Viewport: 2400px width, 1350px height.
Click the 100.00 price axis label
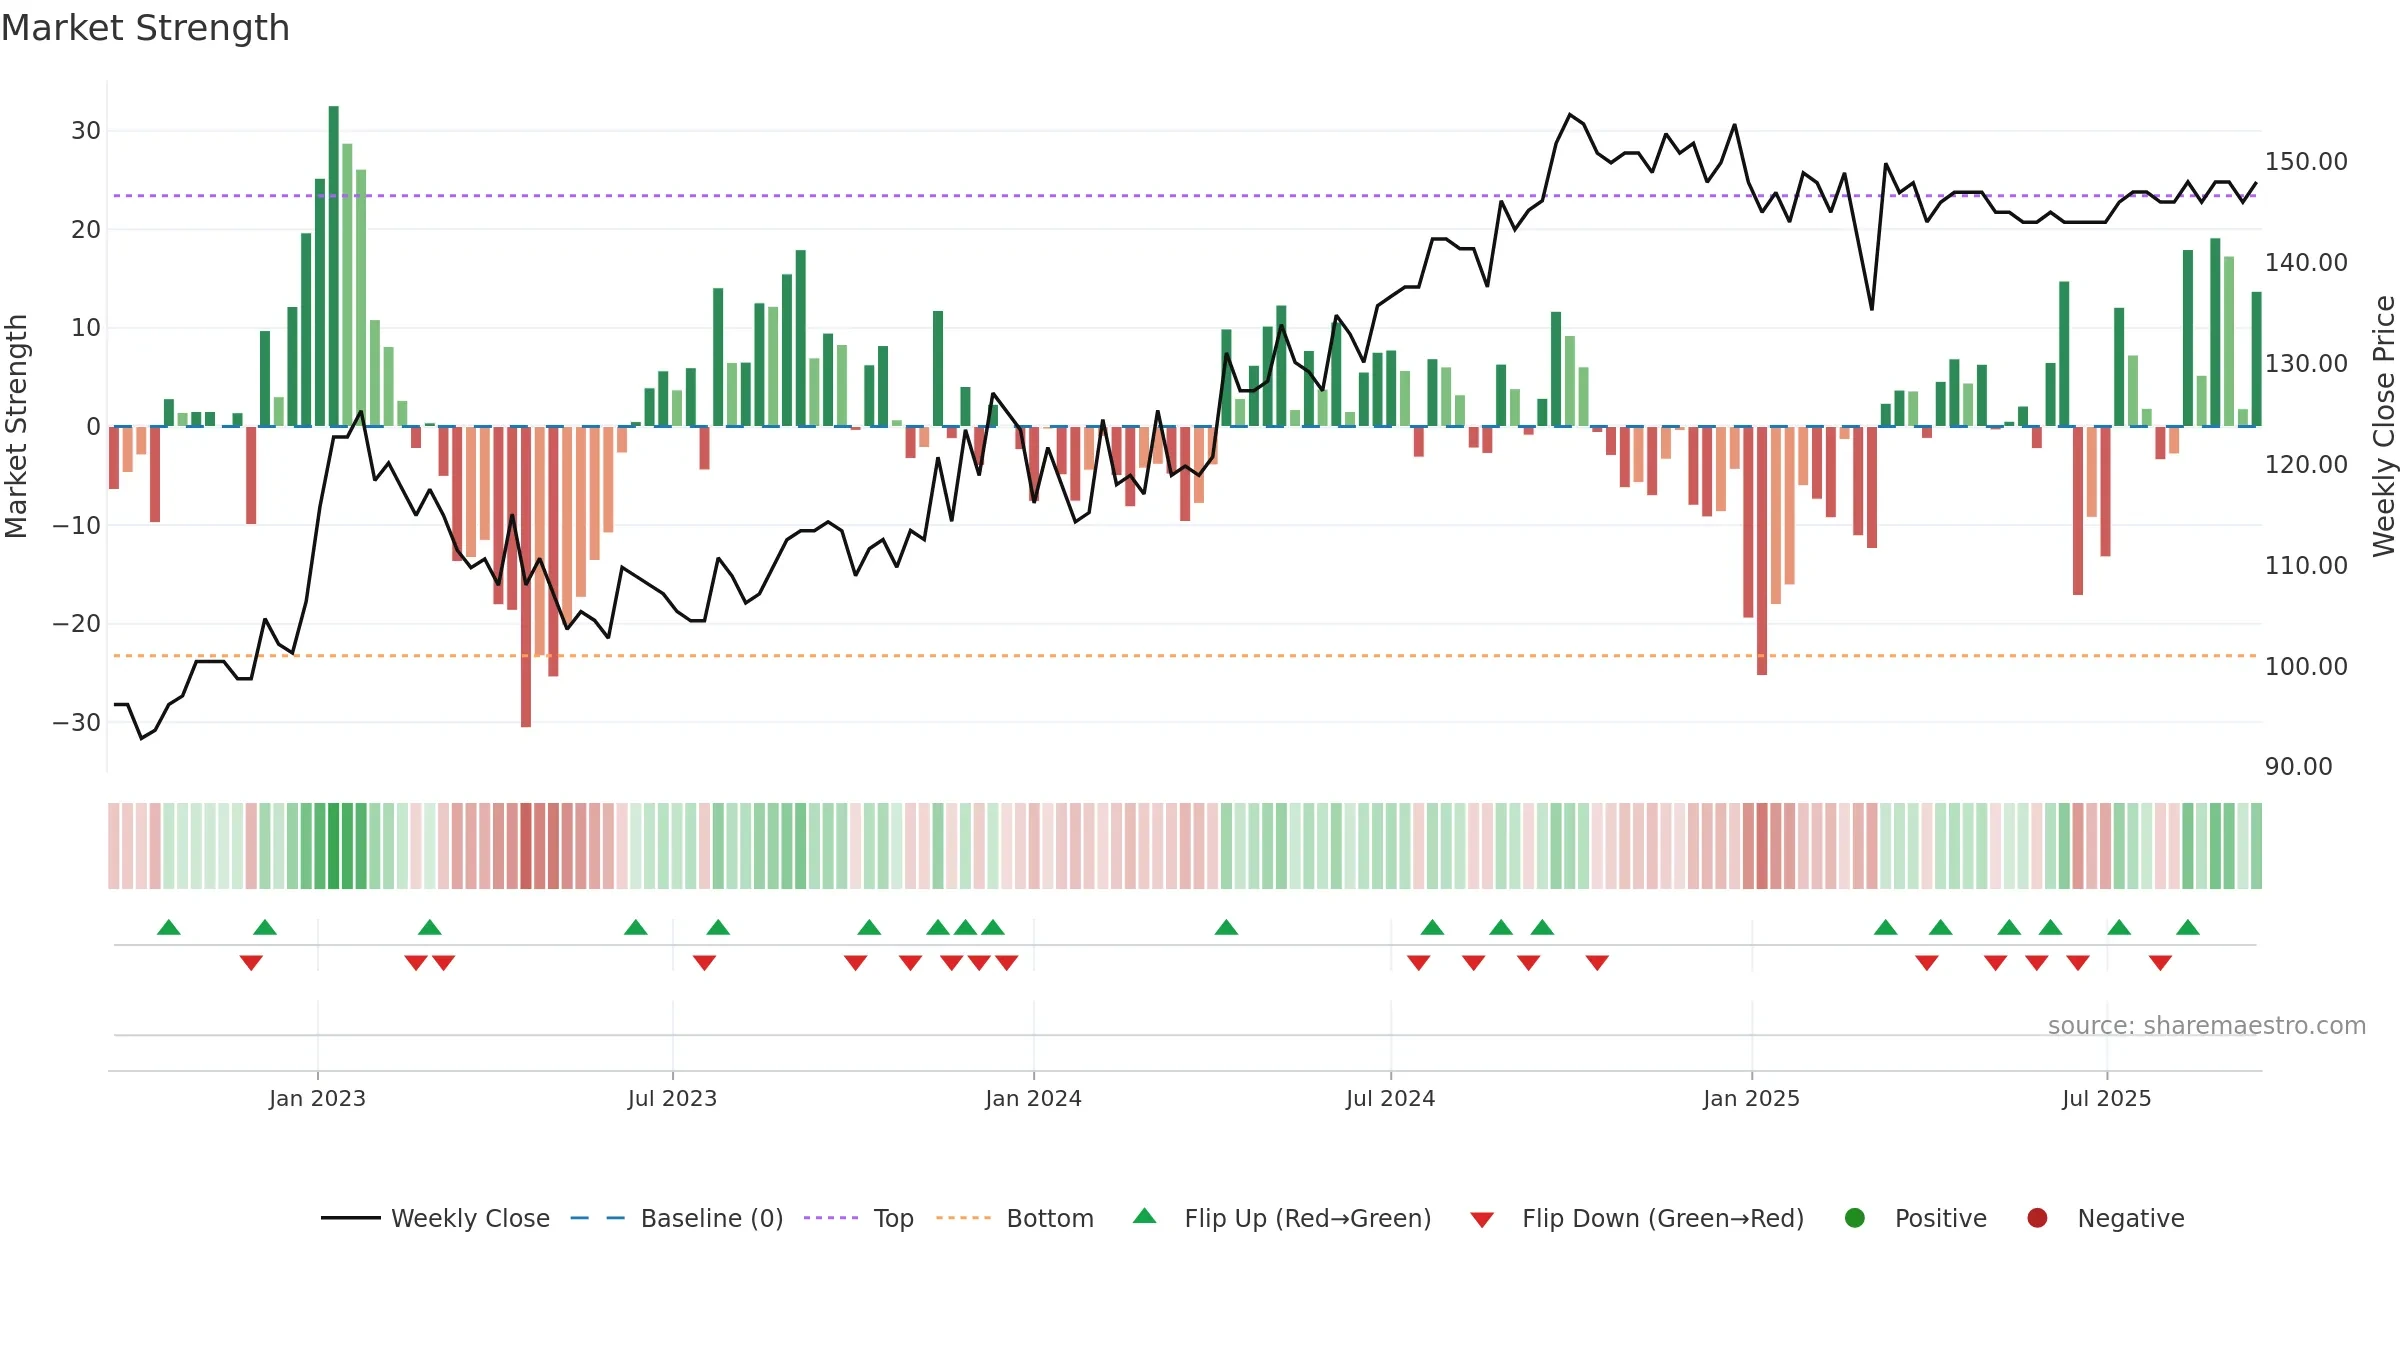2306,667
